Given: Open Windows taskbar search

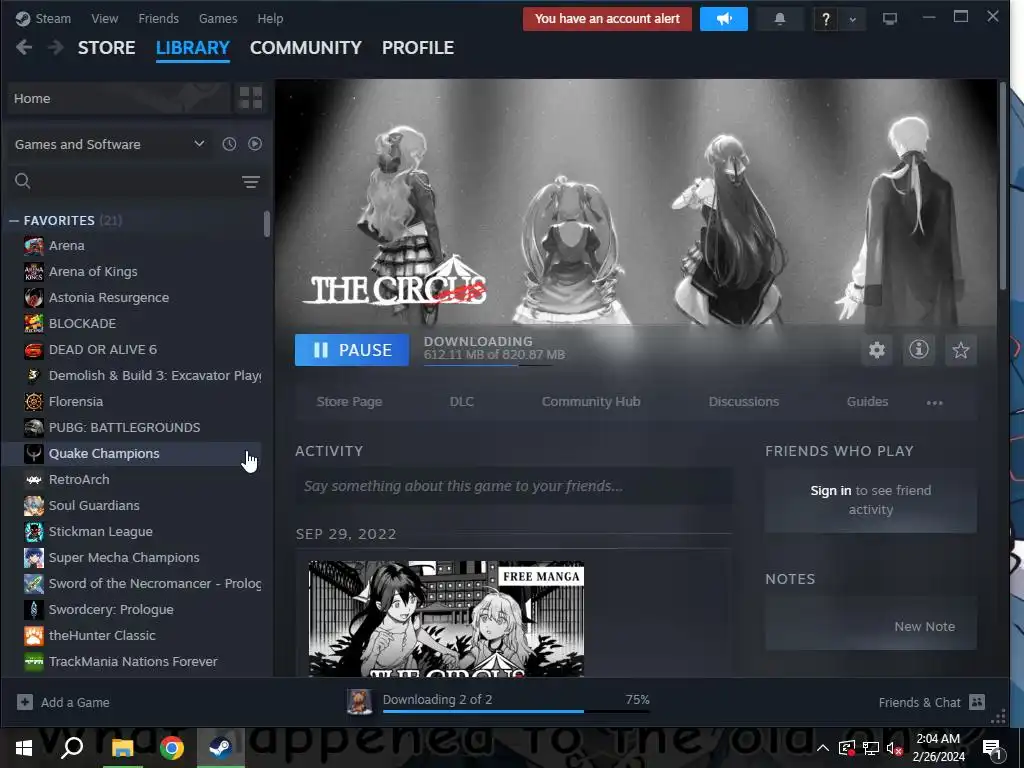Looking at the screenshot, I should click(x=72, y=748).
